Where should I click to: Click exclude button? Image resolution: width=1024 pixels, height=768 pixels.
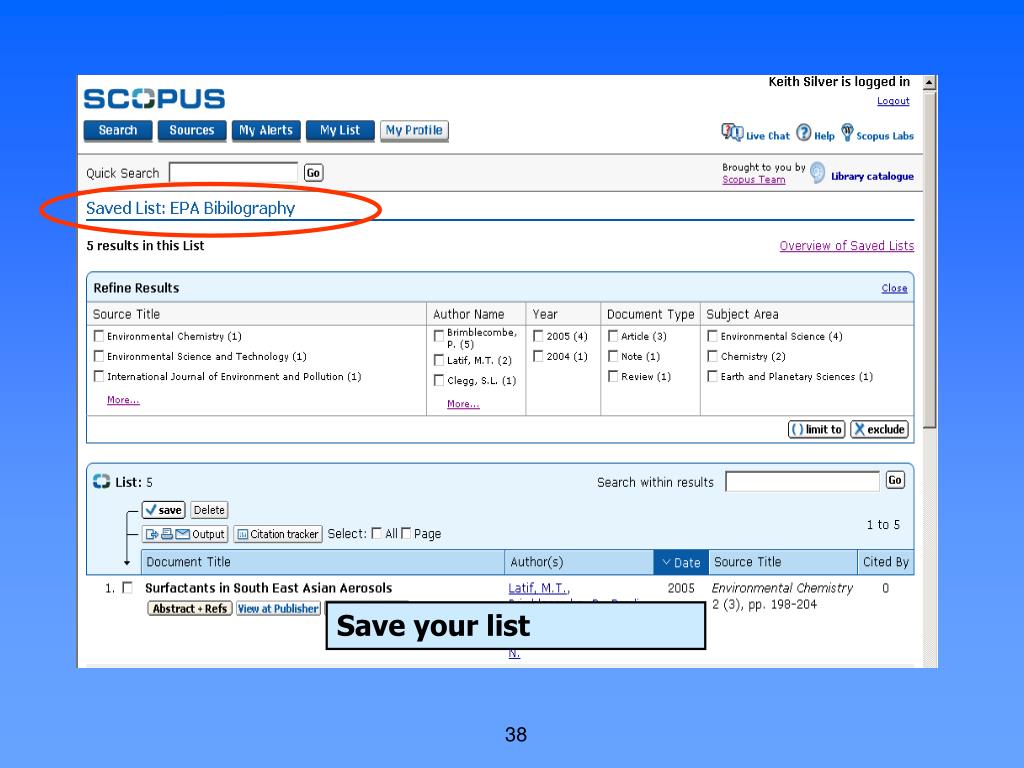[x=879, y=429]
